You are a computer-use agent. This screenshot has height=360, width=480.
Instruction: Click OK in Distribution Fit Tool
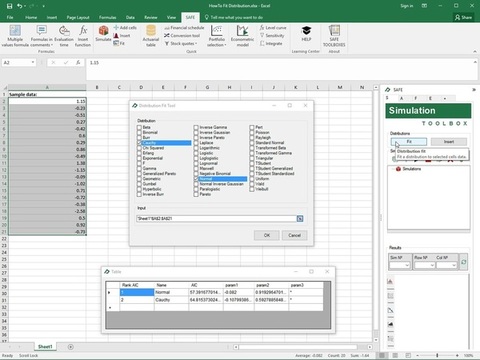(x=267, y=235)
